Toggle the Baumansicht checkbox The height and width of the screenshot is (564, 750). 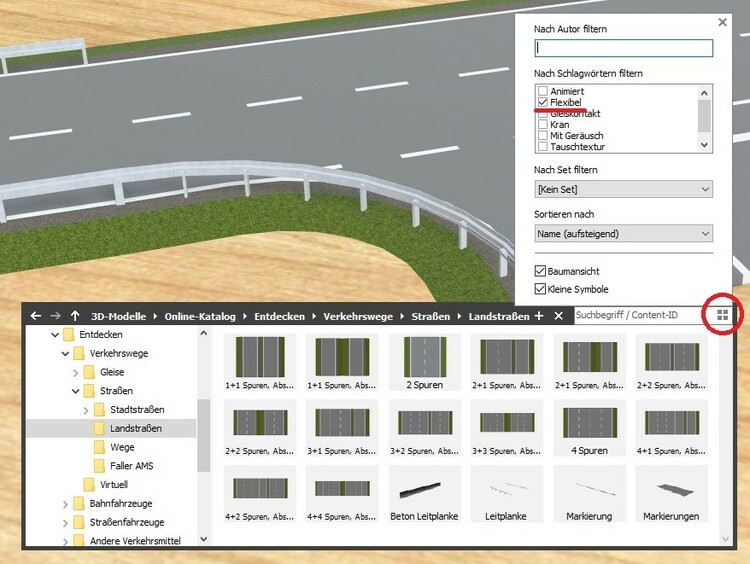(541, 271)
